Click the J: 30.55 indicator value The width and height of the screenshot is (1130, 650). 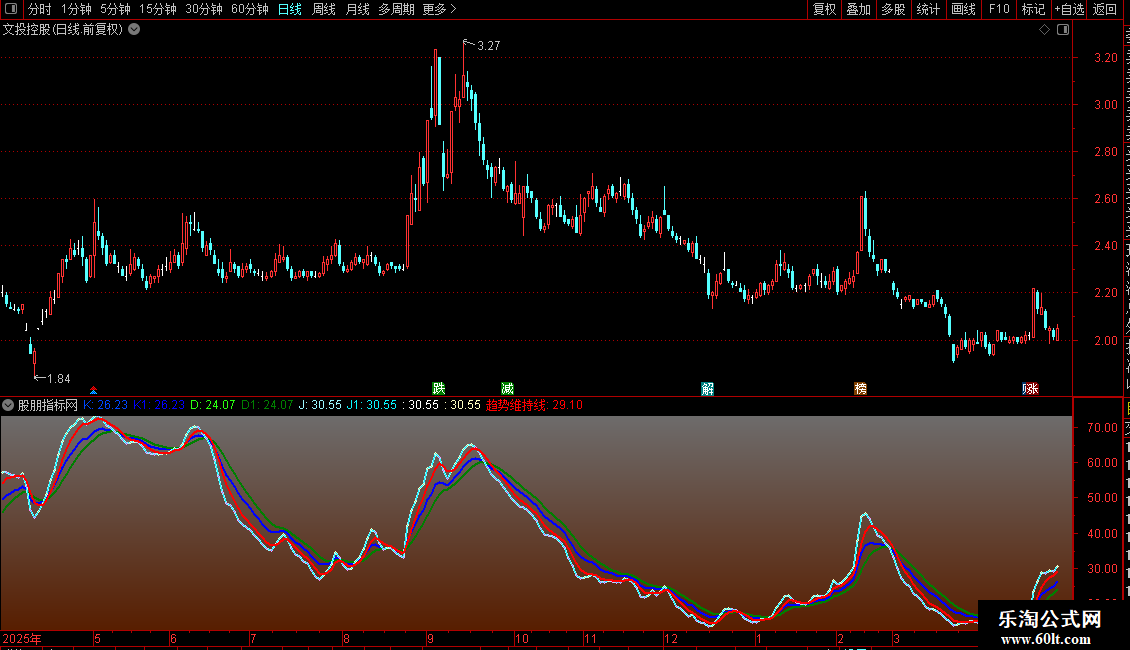pos(320,405)
